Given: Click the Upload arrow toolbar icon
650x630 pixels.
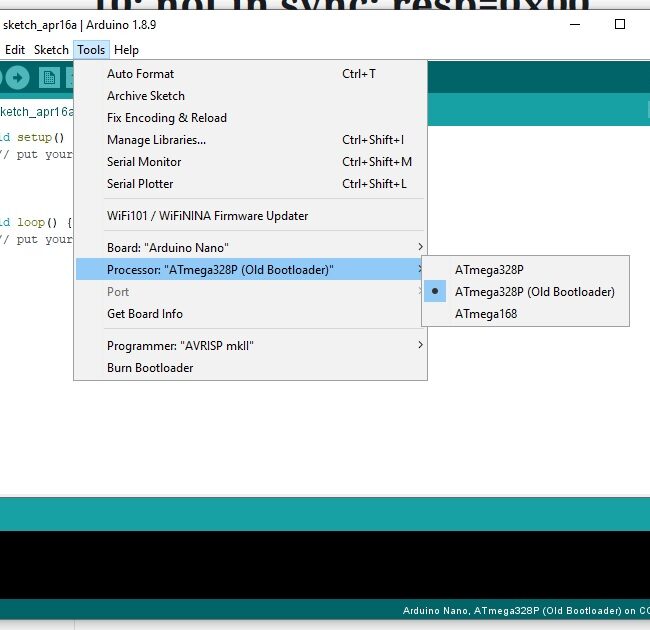Looking at the screenshot, I should (17, 78).
